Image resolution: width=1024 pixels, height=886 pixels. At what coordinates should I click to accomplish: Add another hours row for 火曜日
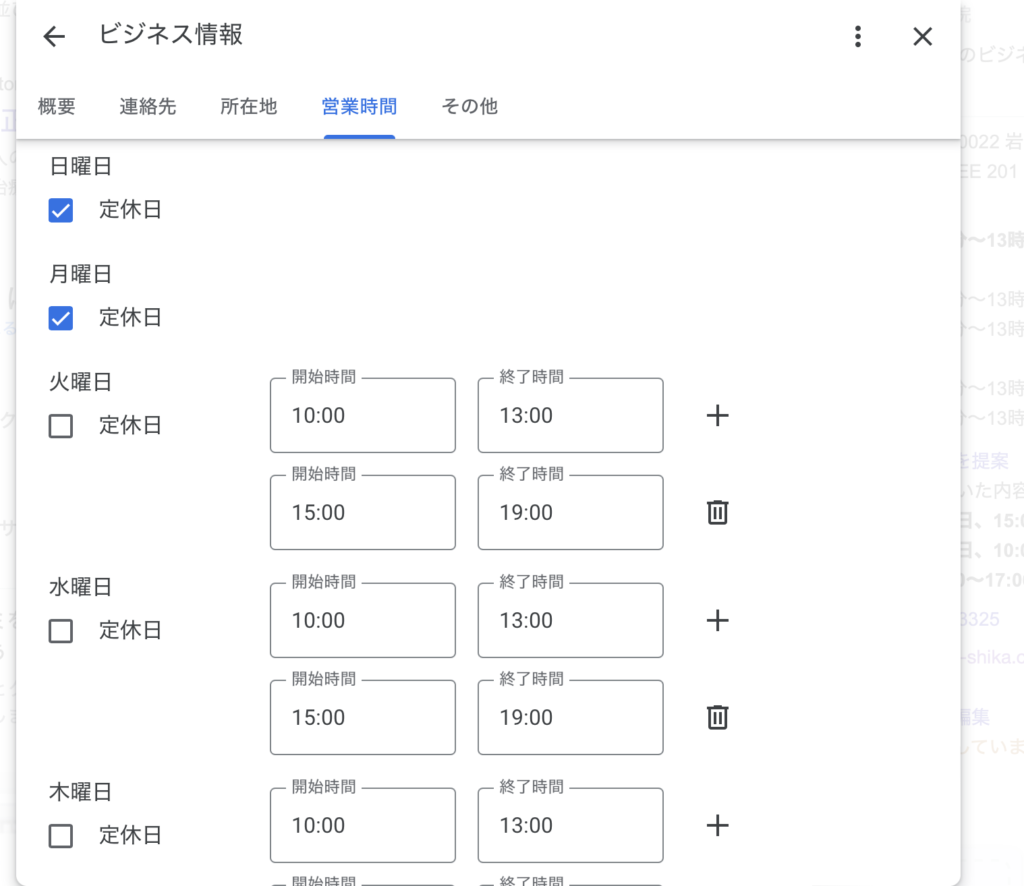tap(717, 416)
